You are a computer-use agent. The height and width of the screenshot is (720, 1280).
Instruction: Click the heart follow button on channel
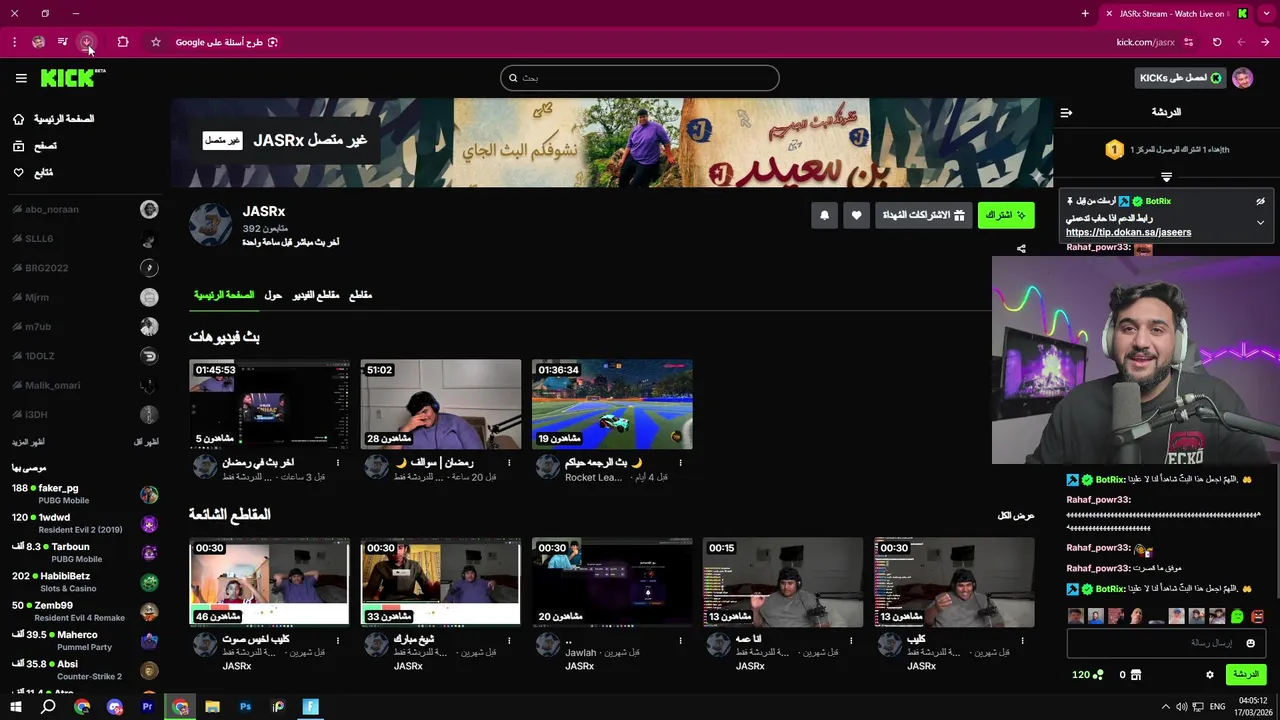856,215
